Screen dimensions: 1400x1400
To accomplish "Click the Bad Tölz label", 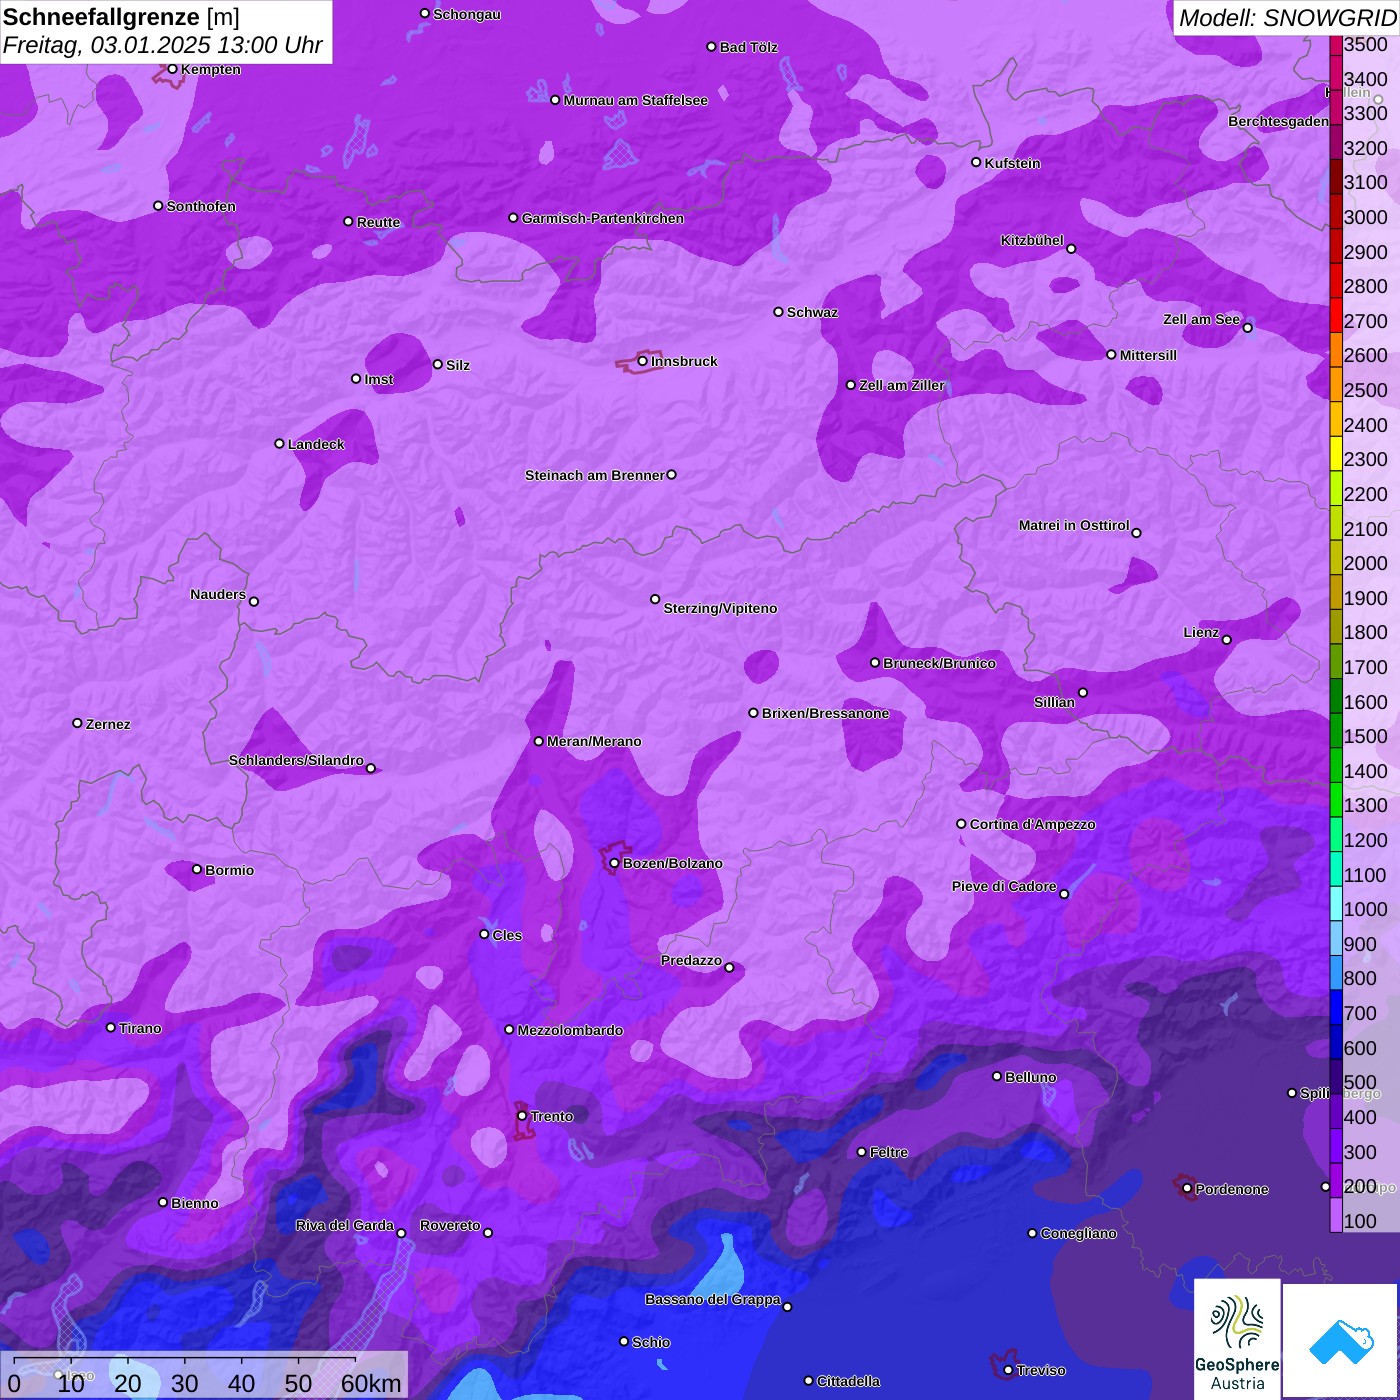I will click(748, 47).
